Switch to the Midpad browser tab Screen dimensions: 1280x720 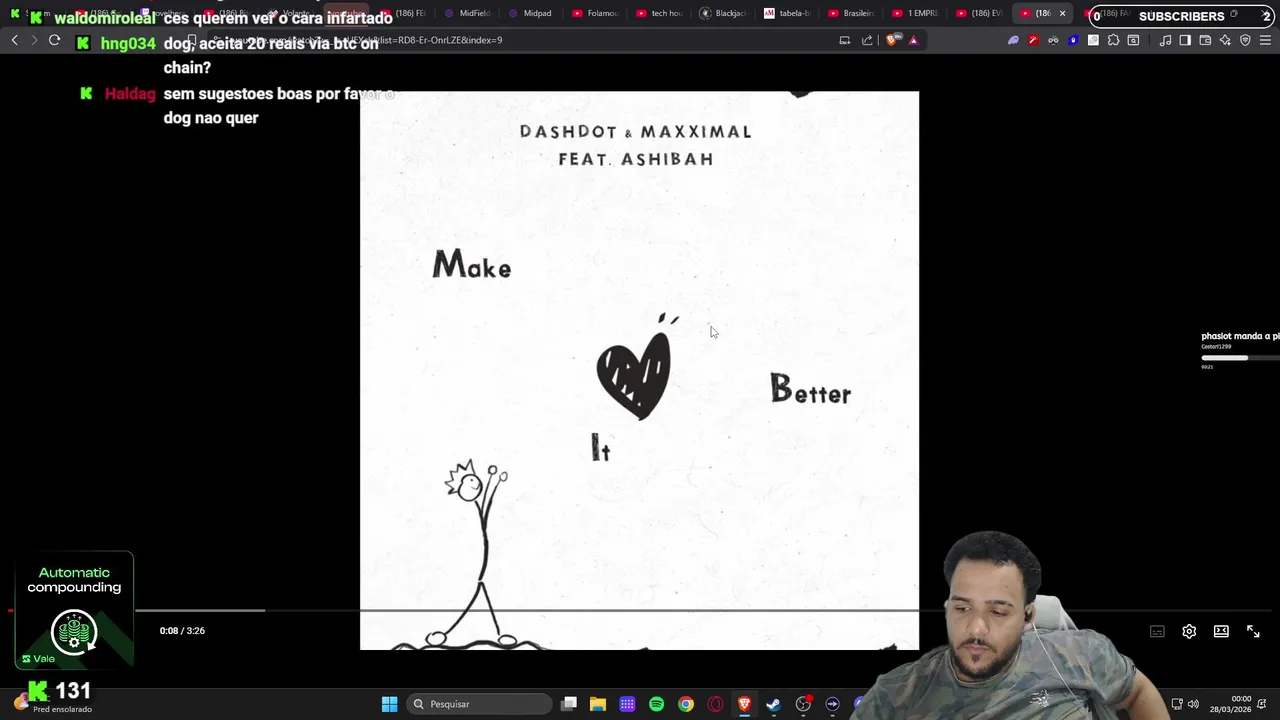[531, 13]
